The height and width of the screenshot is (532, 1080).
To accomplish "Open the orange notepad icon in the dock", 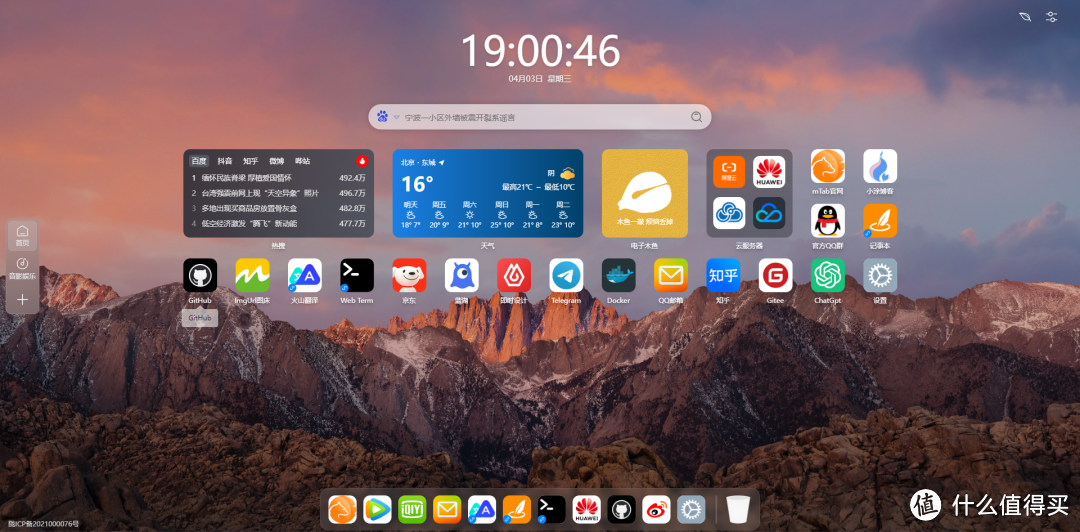I will (517, 510).
